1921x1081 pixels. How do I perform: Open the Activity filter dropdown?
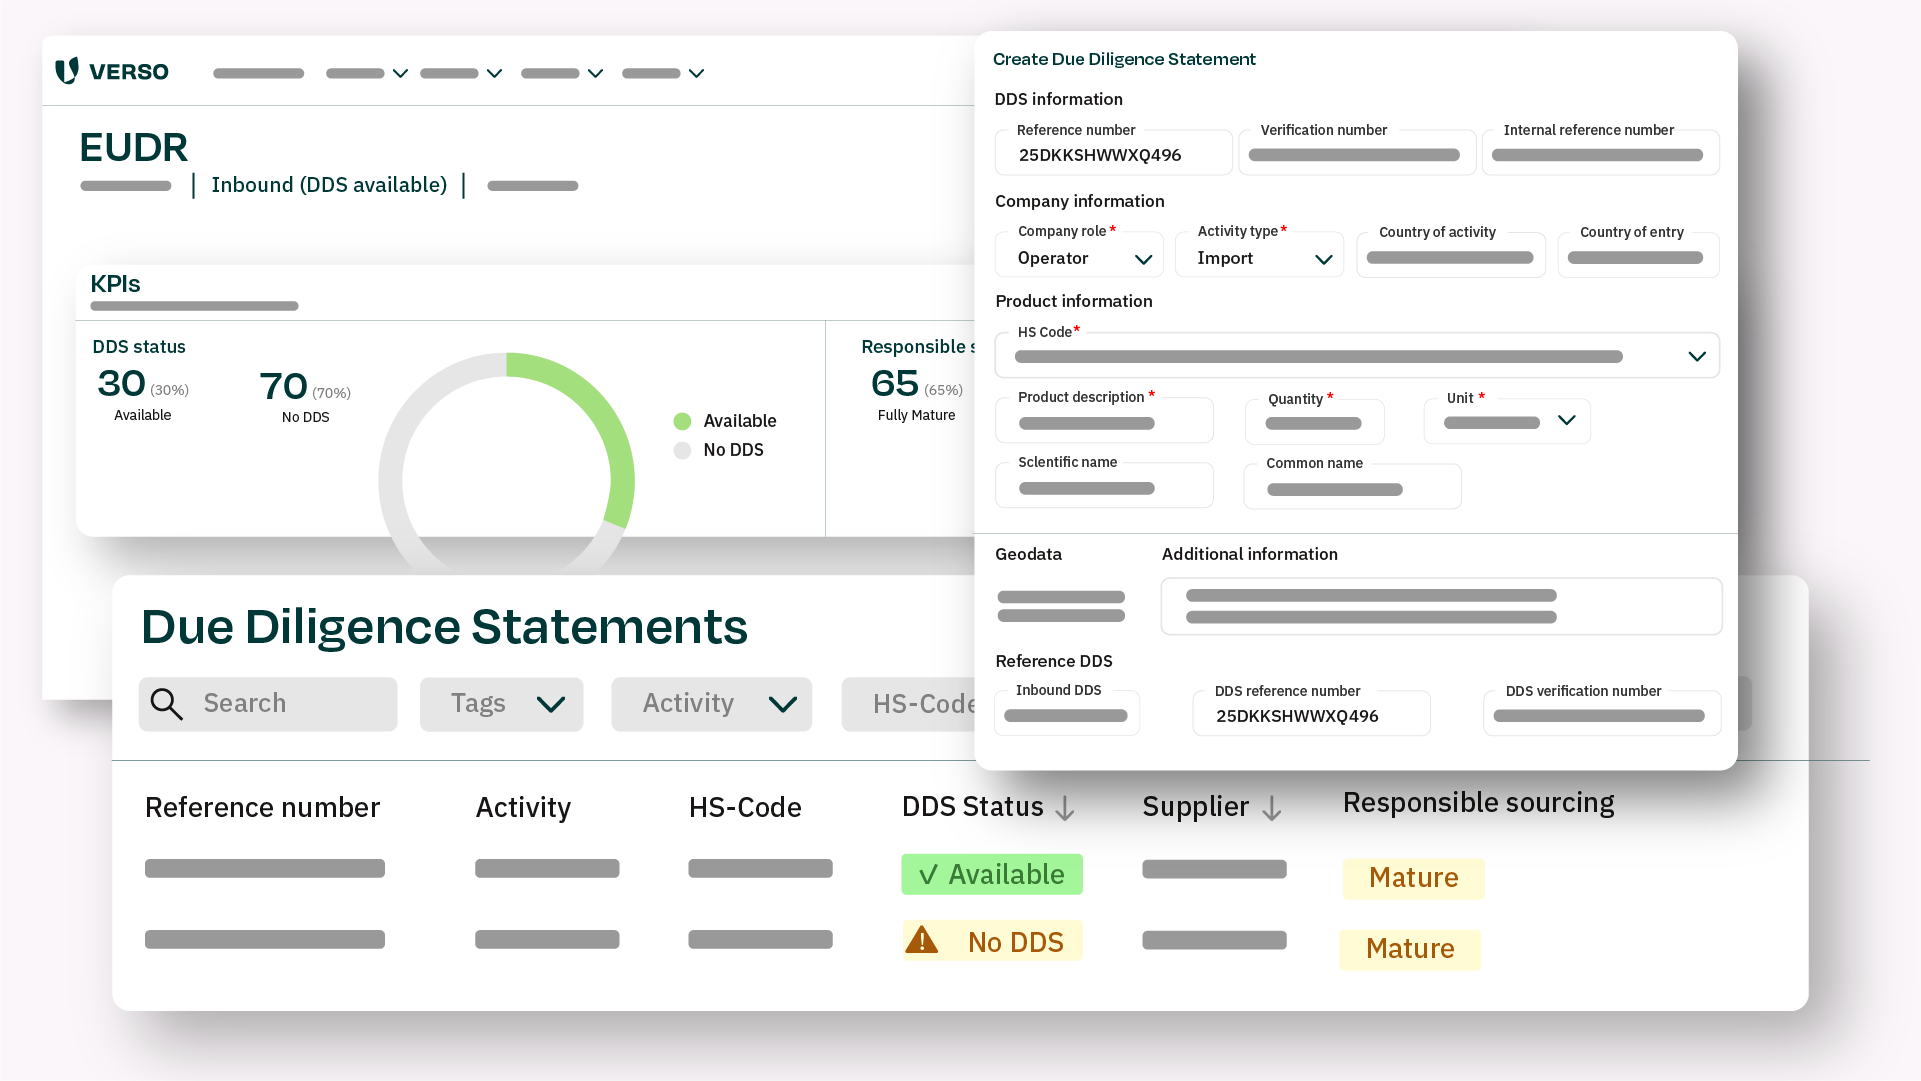711,703
